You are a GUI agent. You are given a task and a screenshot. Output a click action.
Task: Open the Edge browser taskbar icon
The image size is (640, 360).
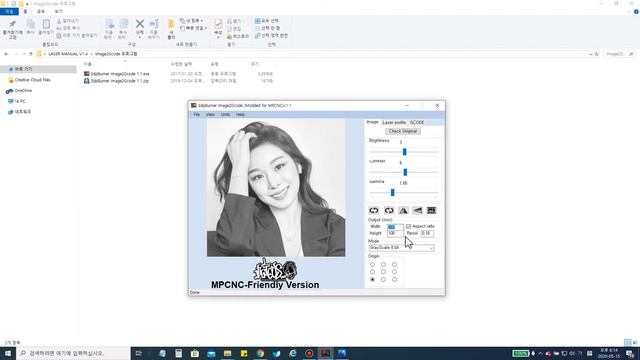293,353
